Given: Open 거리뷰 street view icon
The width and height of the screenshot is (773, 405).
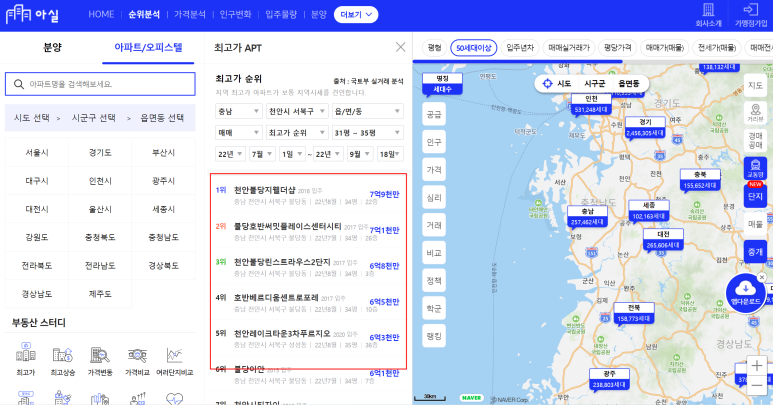Looking at the screenshot, I should 755,112.
